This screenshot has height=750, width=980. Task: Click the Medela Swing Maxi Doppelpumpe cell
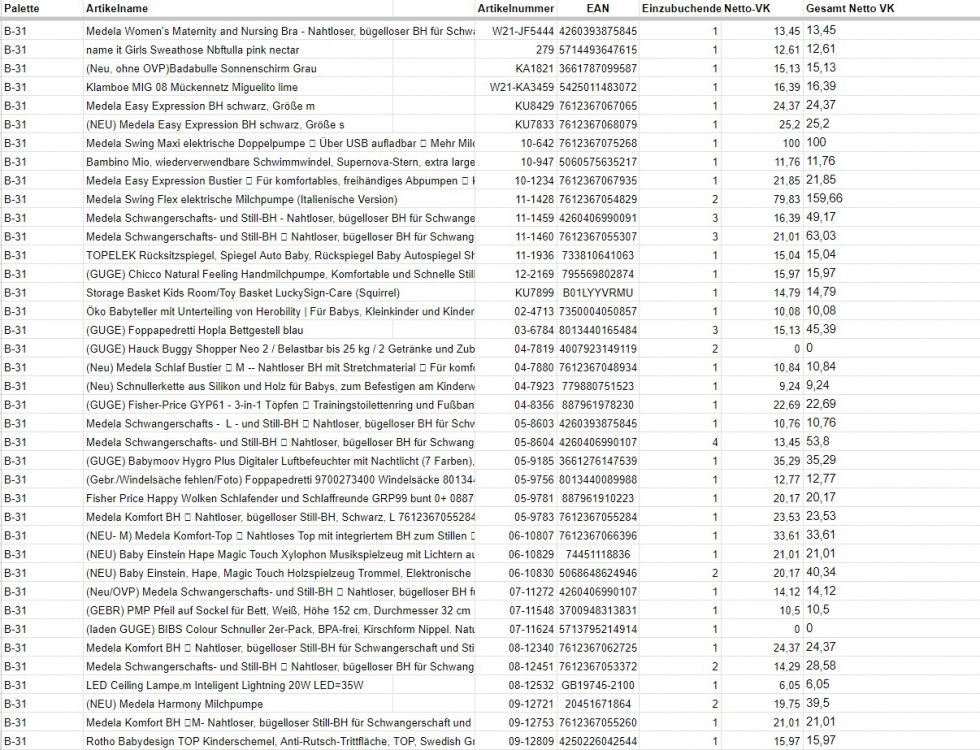pyautogui.click(x=280, y=144)
